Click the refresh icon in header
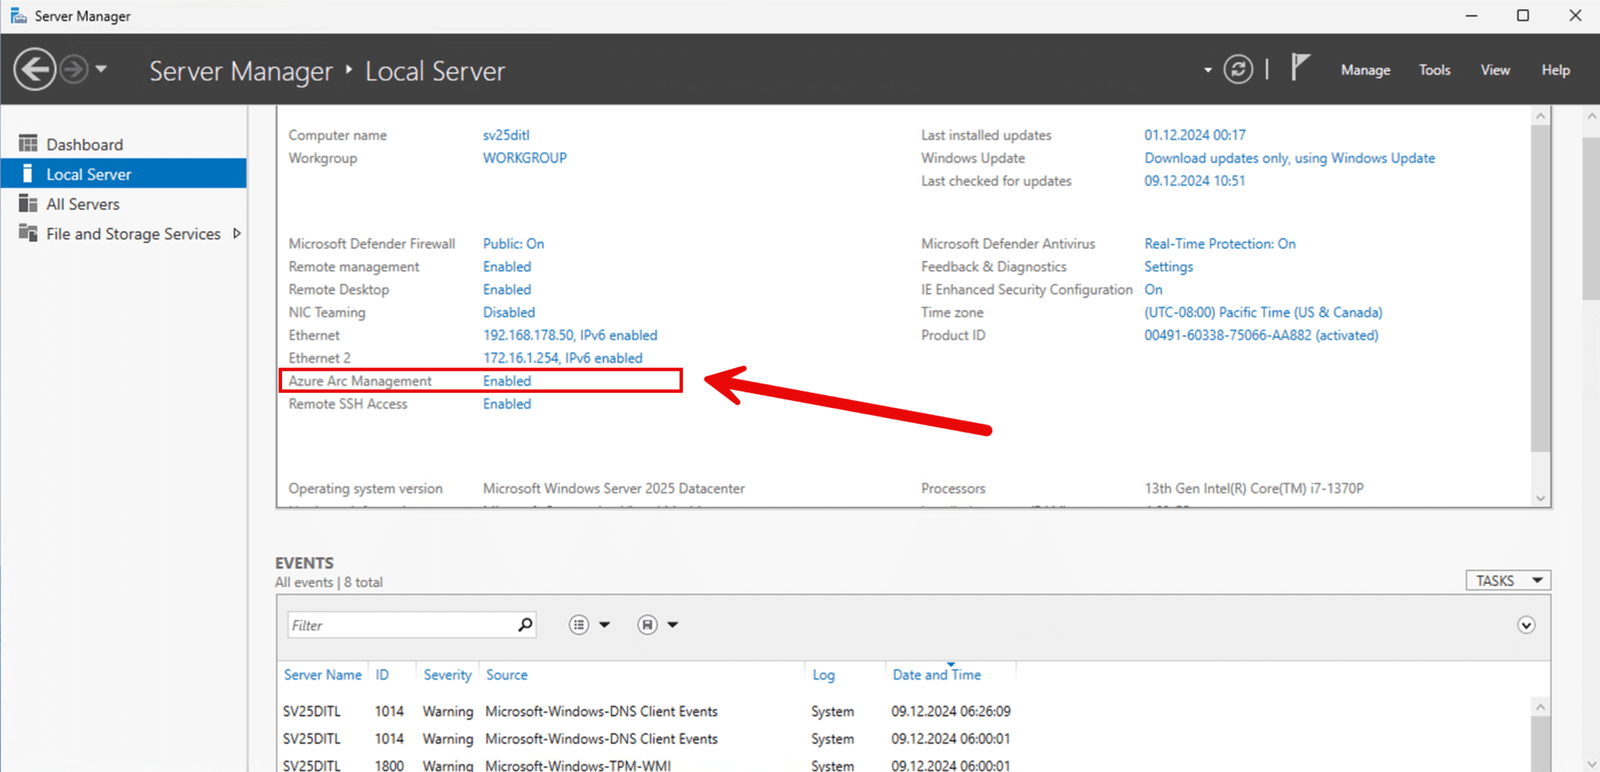The image size is (1600, 772). pos(1238,69)
